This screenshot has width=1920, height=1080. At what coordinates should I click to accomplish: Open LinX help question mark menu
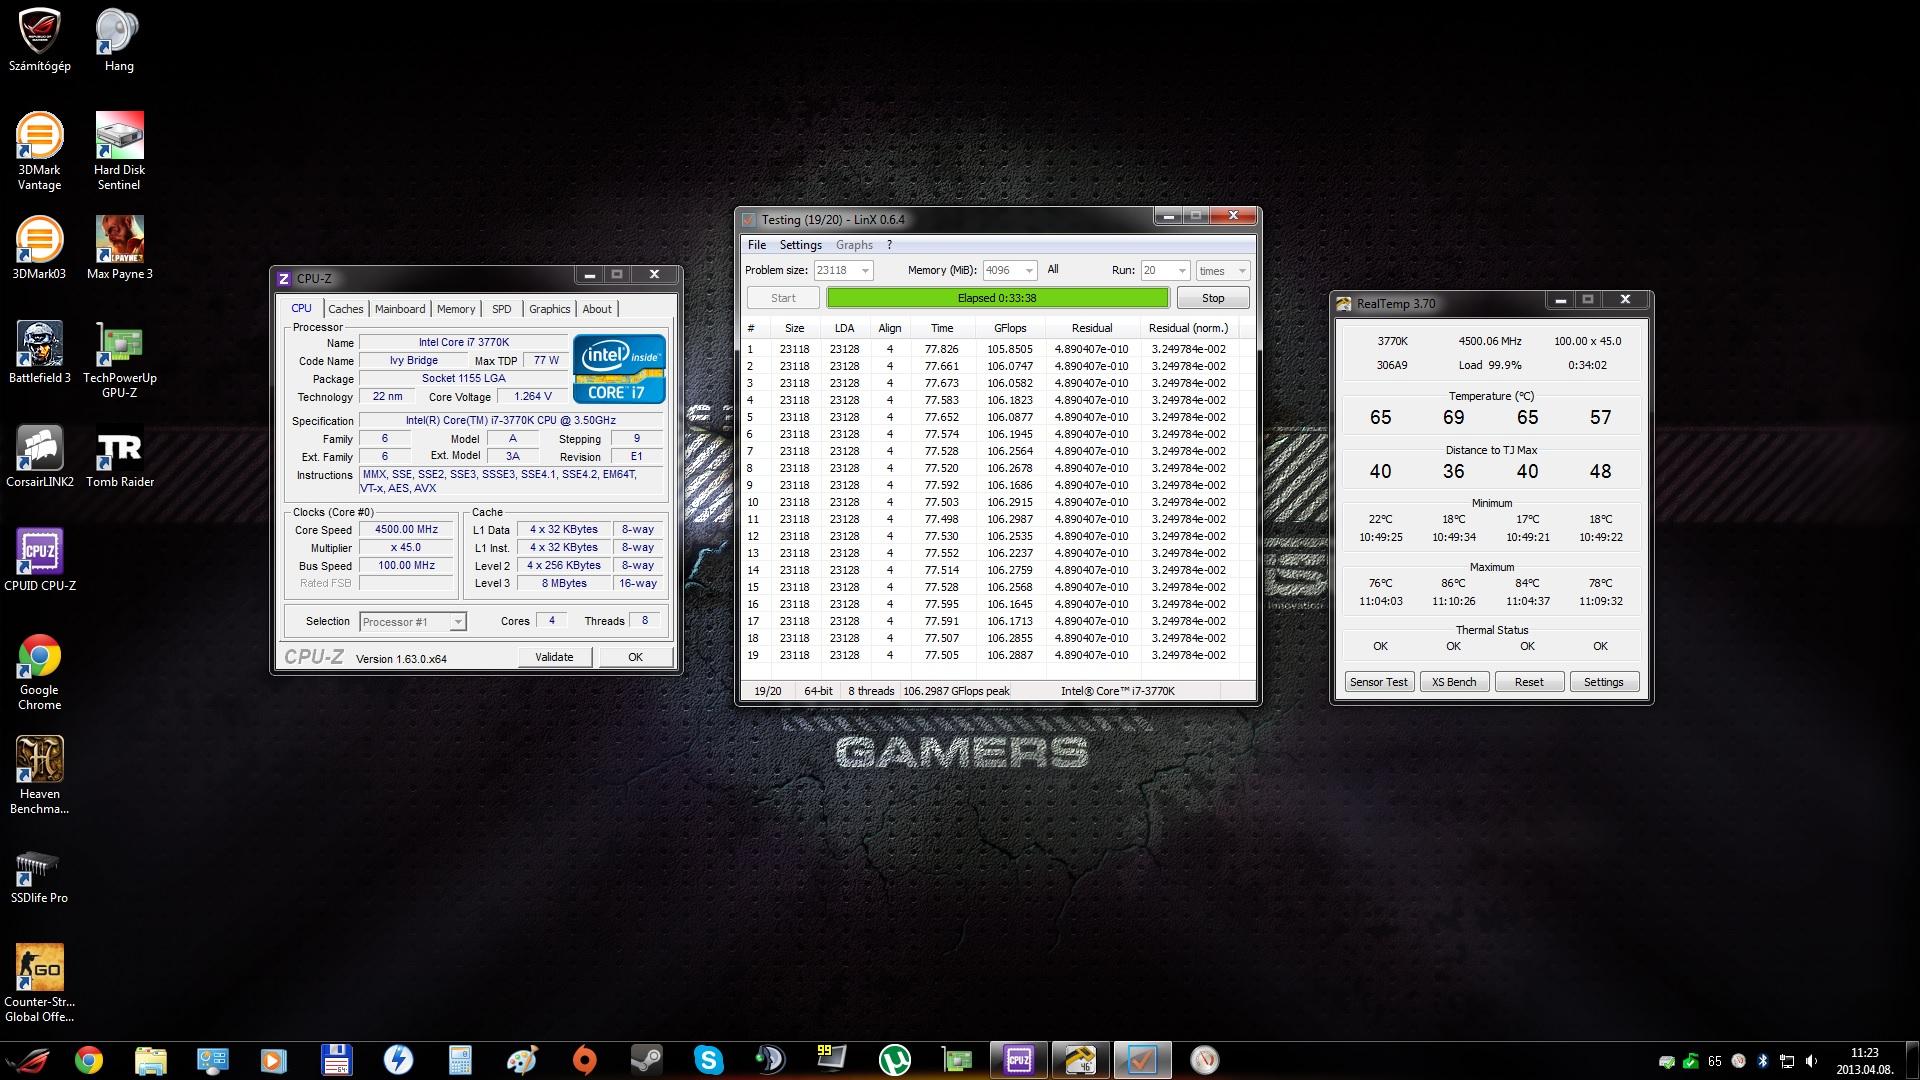889,245
